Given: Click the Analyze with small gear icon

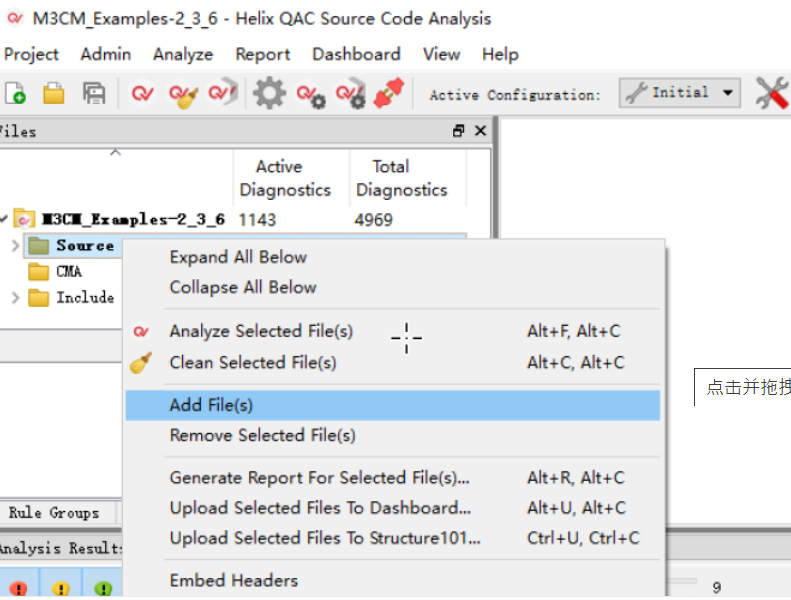Looking at the screenshot, I should pyautogui.click(x=311, y=95).
